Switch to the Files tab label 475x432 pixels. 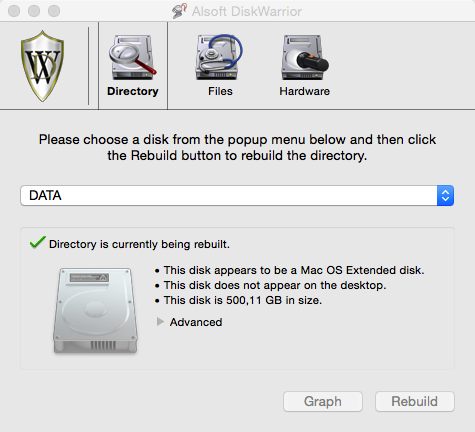pyautogui.click(x=220, y=91)
